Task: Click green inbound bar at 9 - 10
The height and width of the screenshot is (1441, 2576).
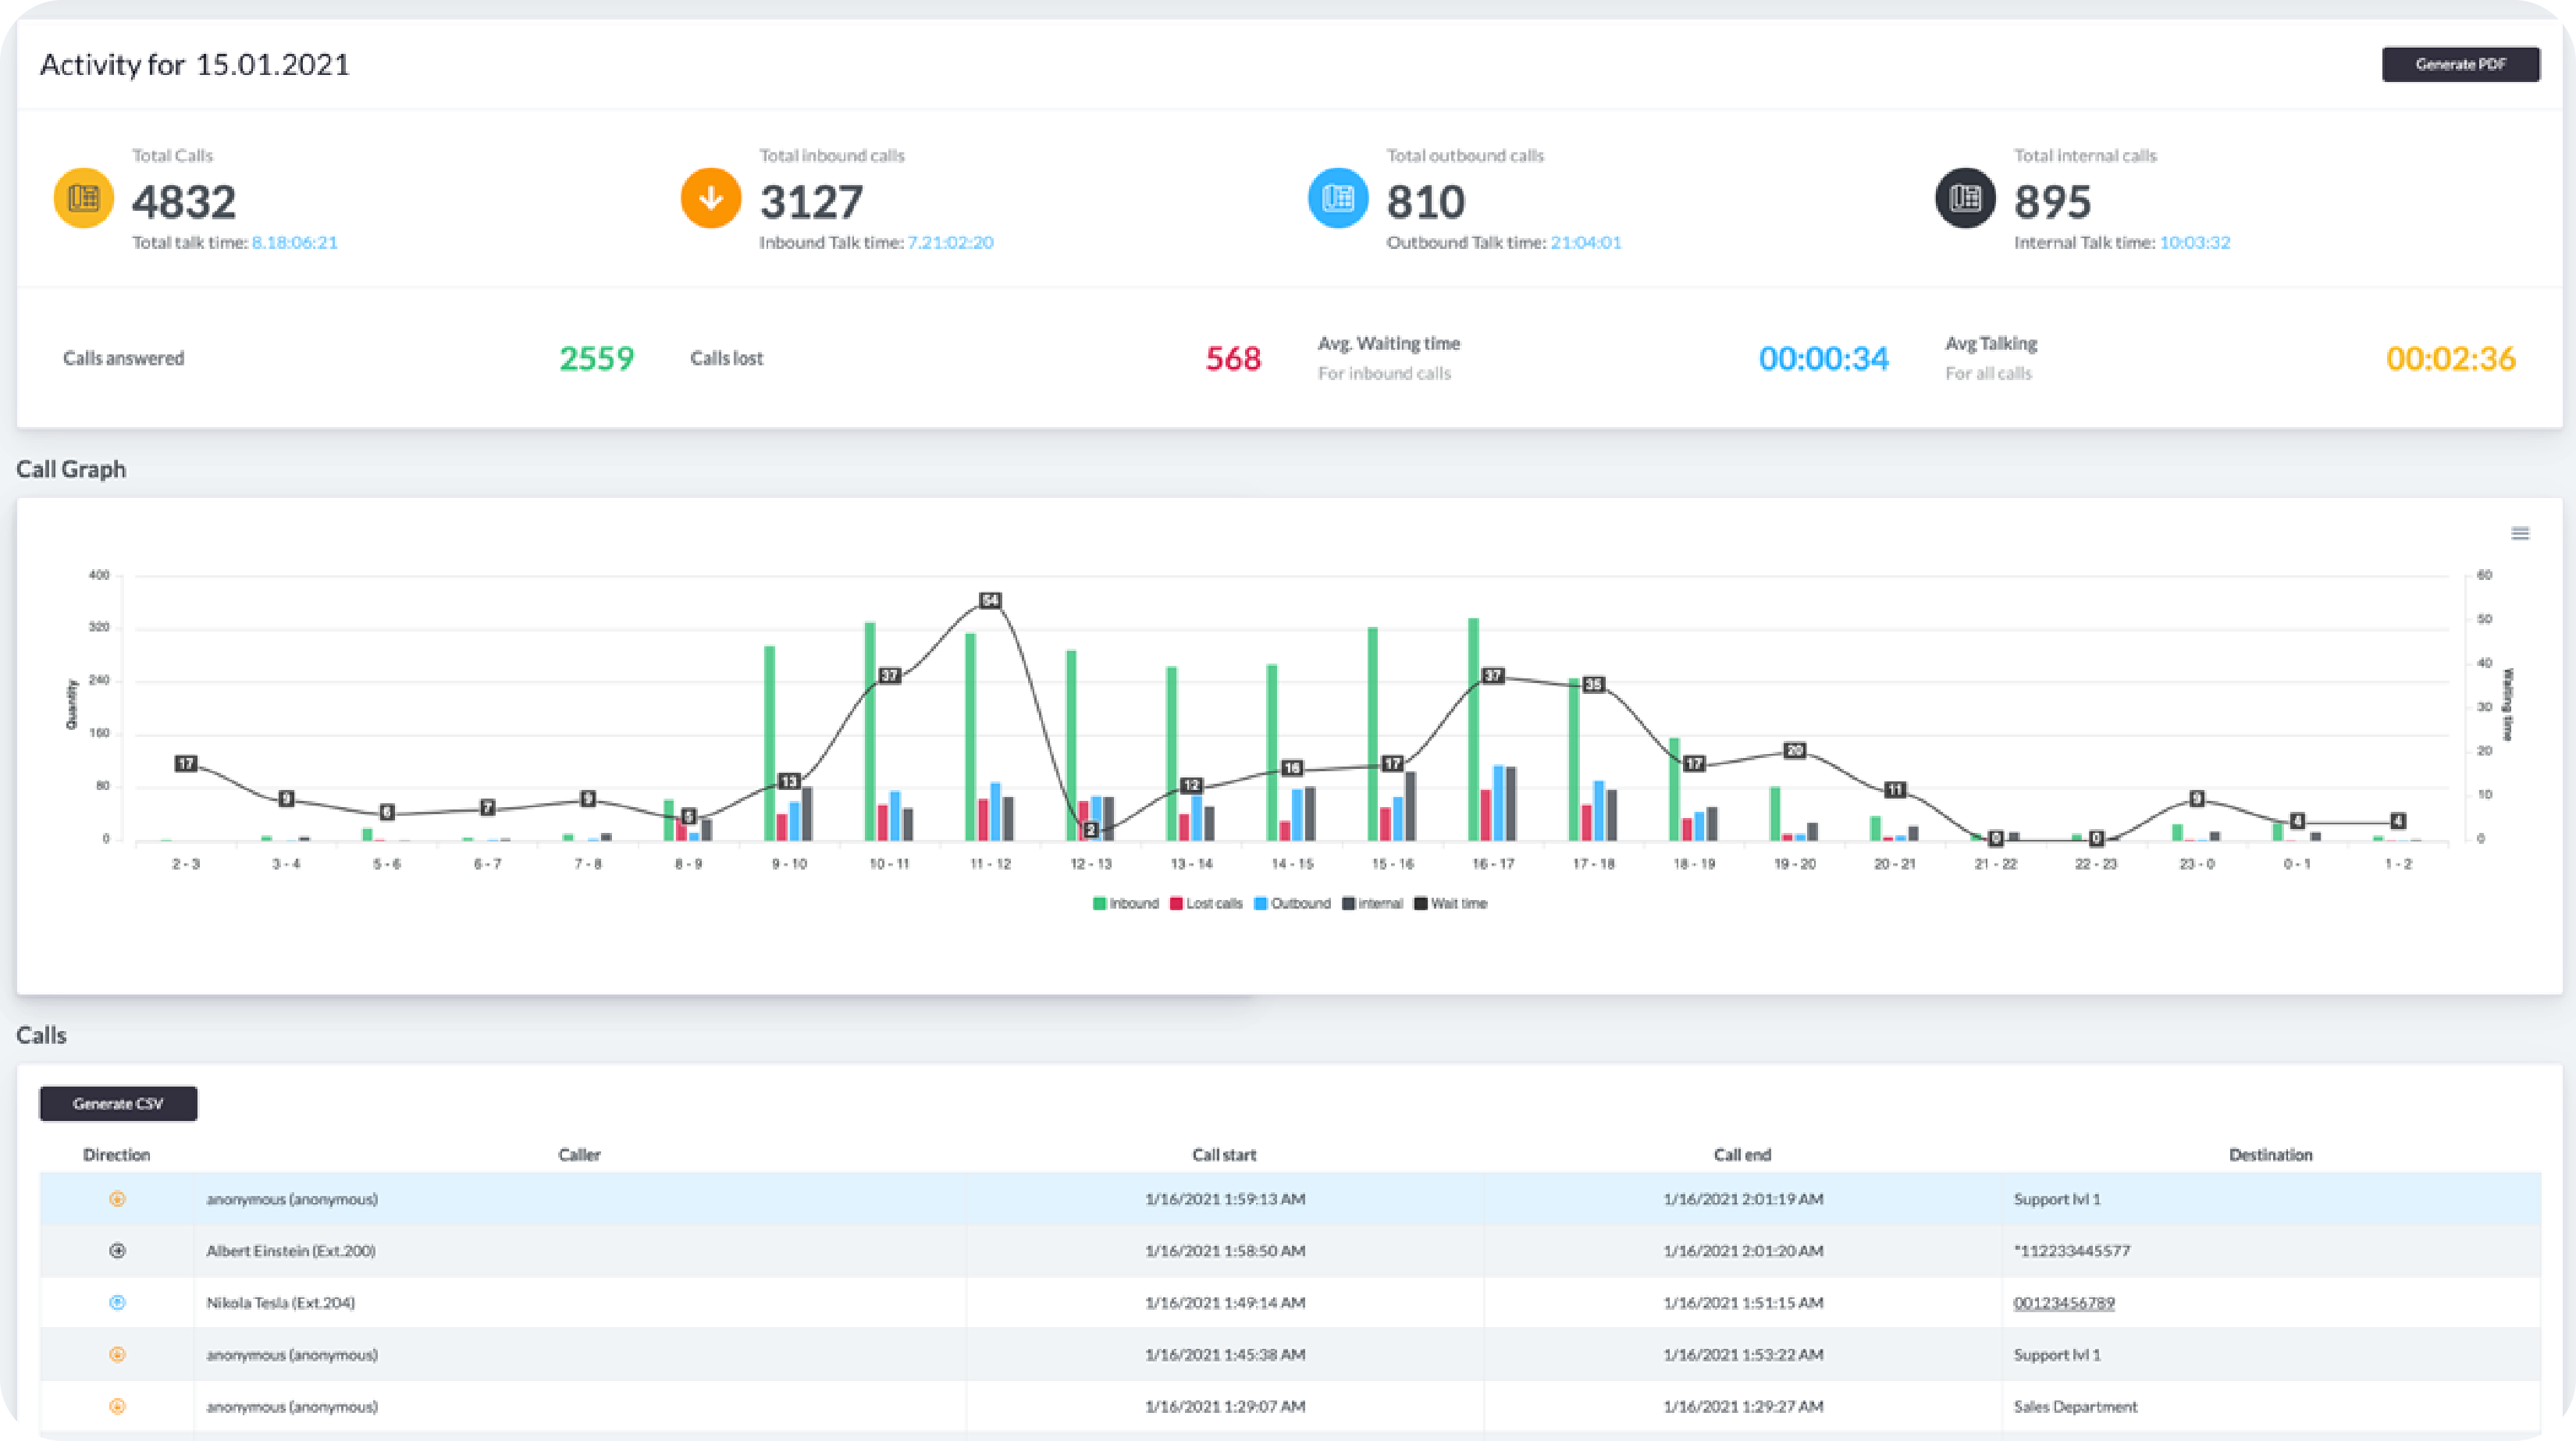Action: coord(770,743)
